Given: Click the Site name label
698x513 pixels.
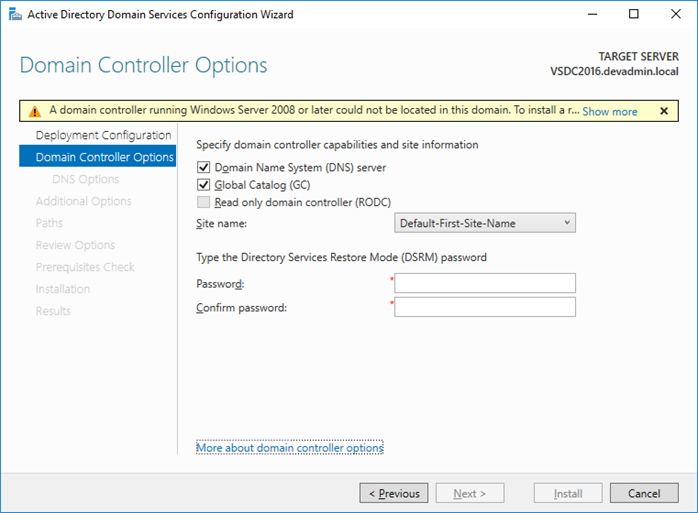Looking at the screenshot, I should pyautogui.click(x=221, y=223).
